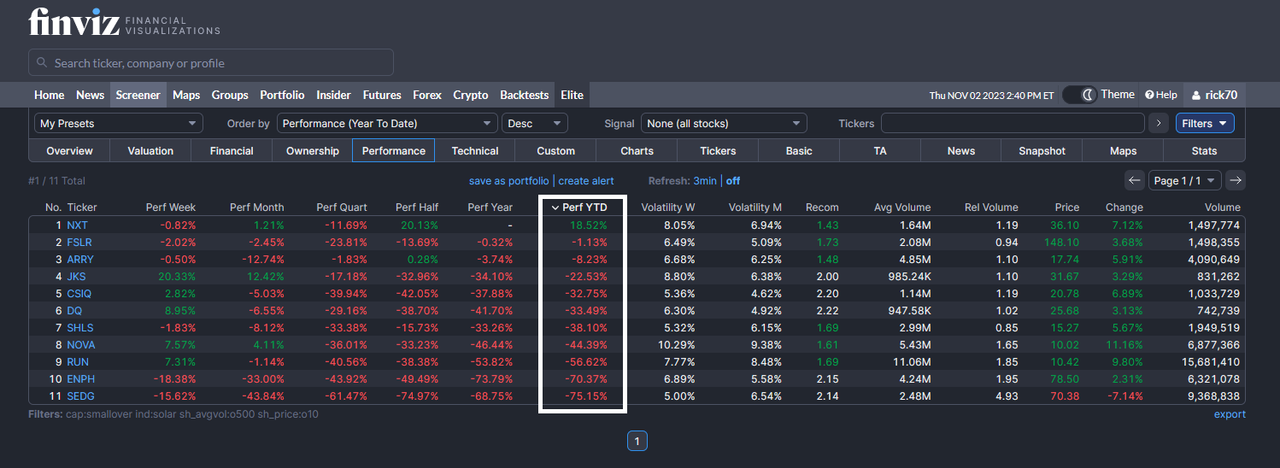
Task: Sort by Price column header
Action: point(1067,207)
